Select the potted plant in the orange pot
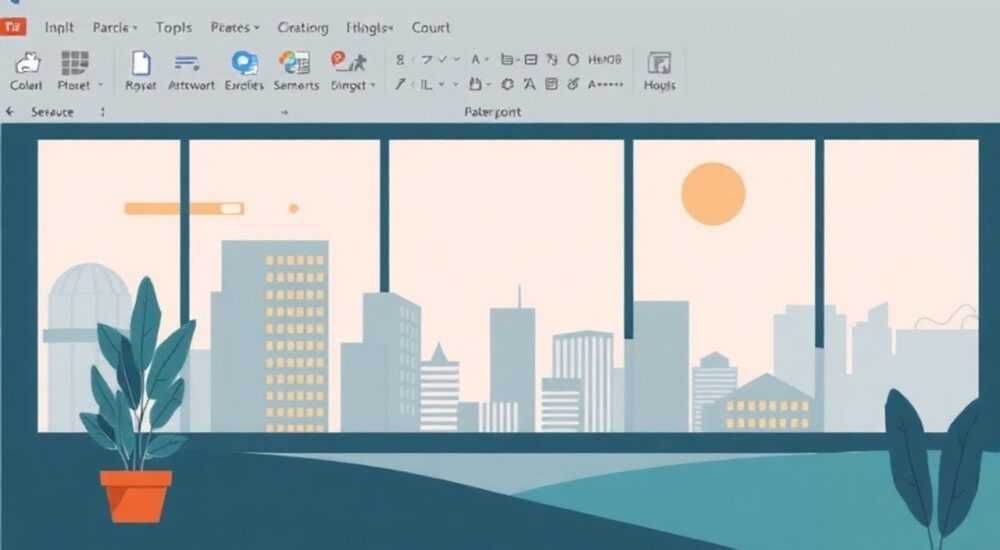Screen dimensions: 1000x550 click(137, 400)
